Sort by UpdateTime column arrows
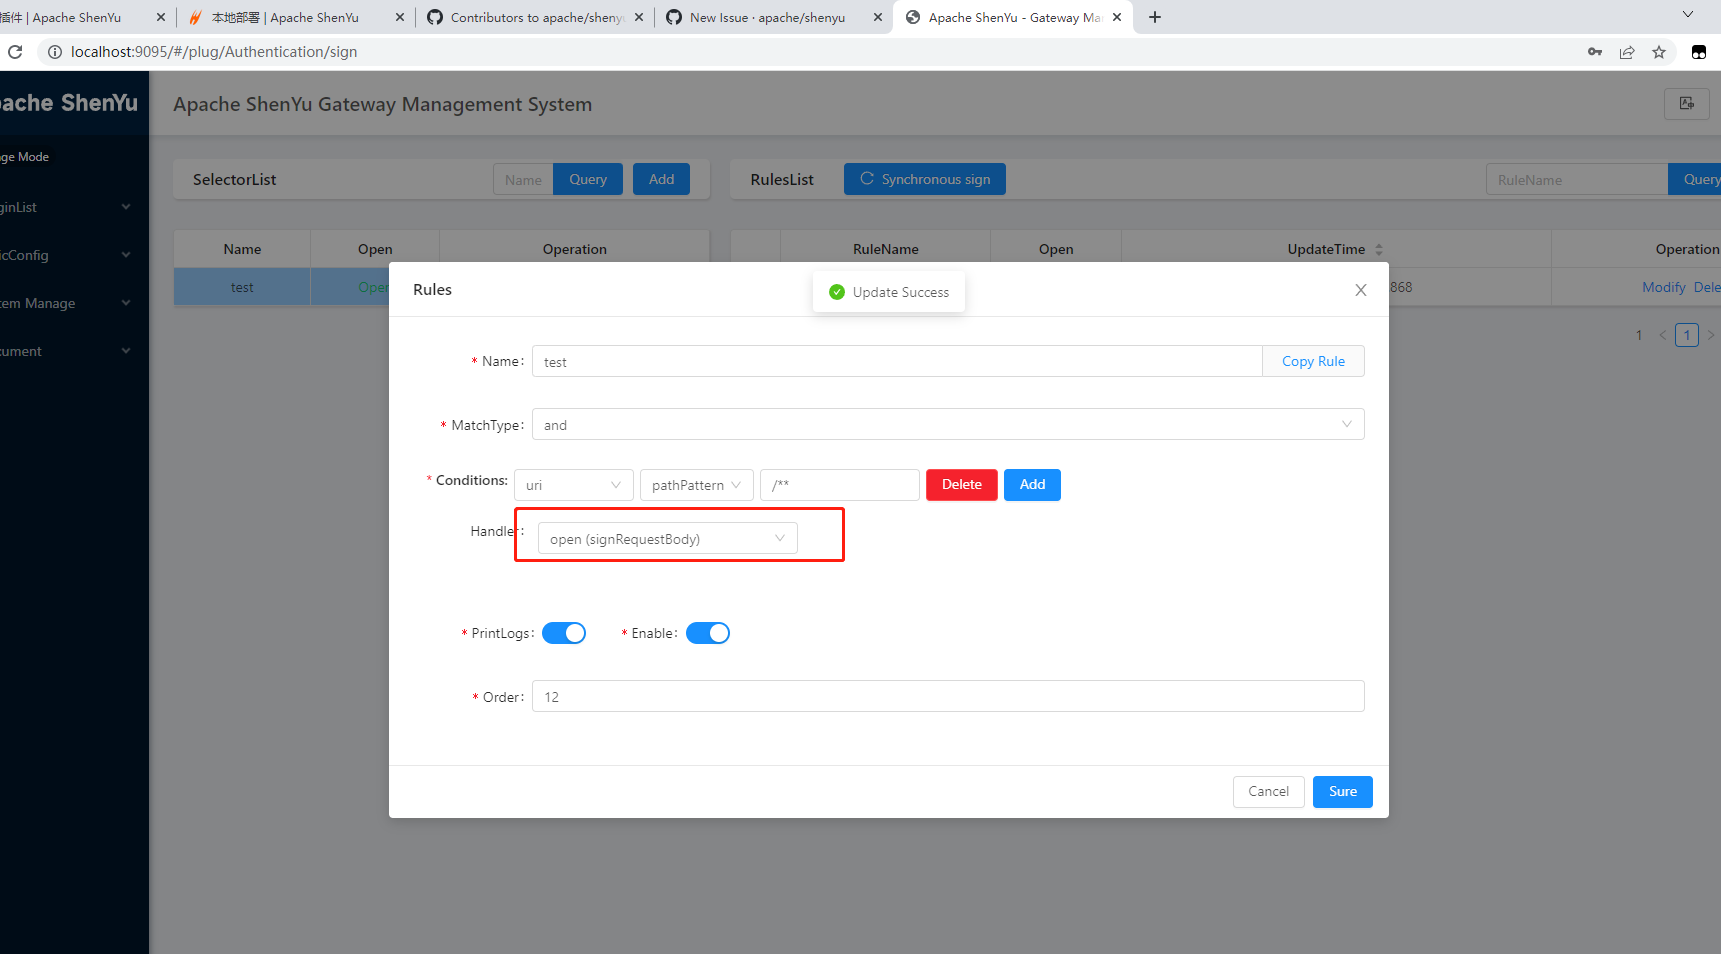The image size is (1721, 954). coord(1379,249)
